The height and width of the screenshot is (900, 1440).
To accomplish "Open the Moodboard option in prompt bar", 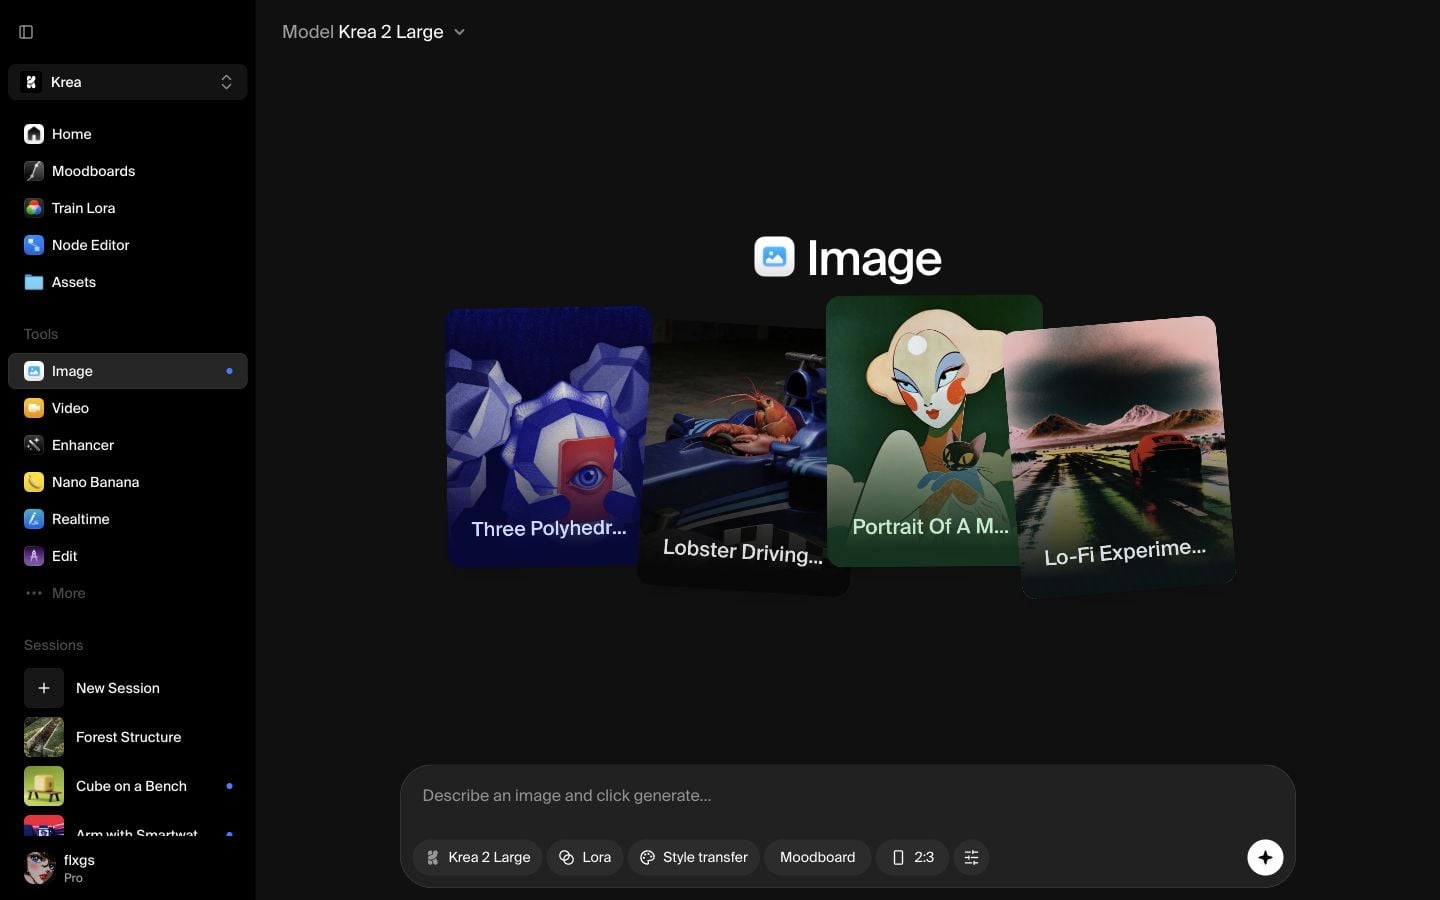I will [817, 857].
